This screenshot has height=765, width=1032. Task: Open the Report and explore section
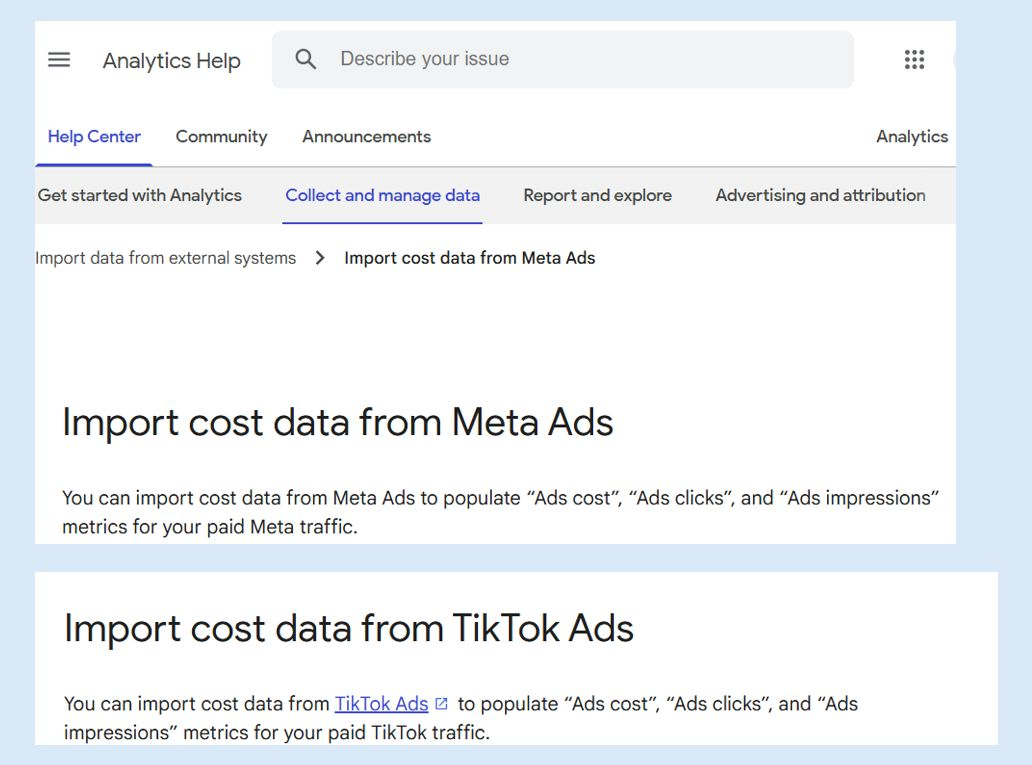pyautogui.click(x=597, y=196)
